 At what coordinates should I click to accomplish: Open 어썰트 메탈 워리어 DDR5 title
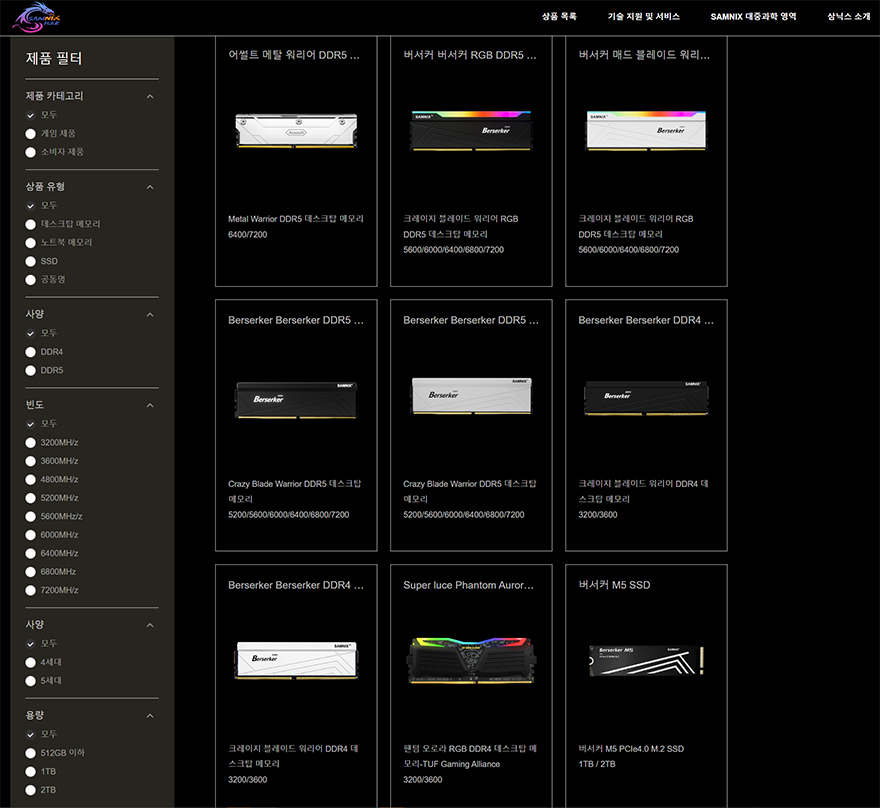click(x=294, y=55)
